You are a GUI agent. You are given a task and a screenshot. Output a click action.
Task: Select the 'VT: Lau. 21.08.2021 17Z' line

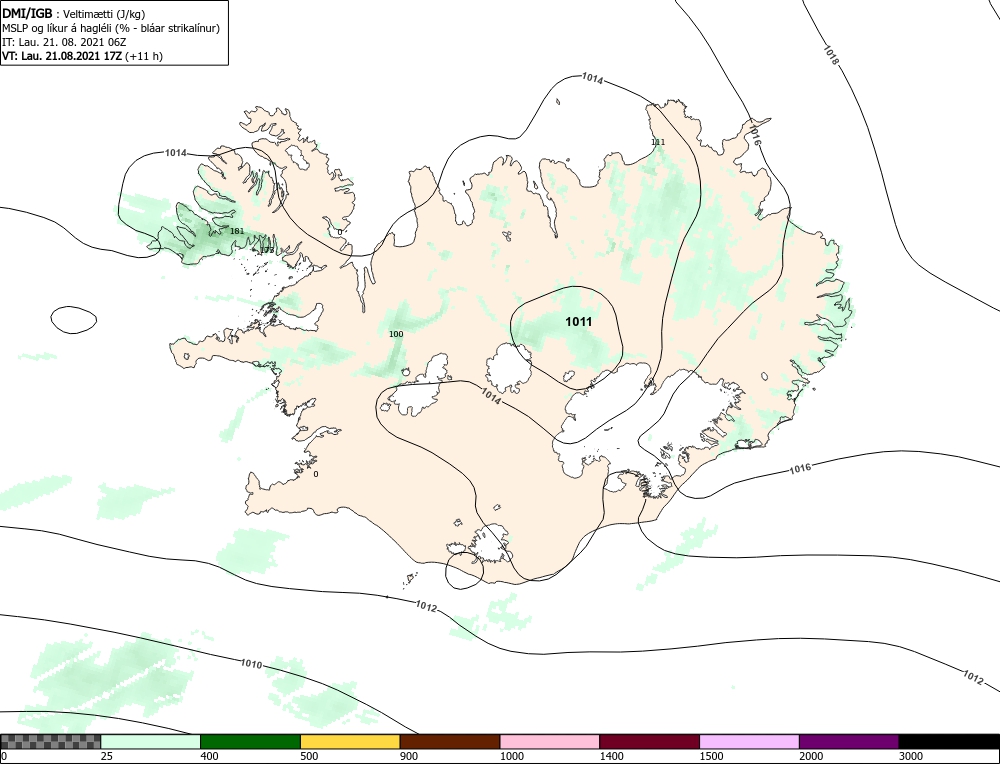pyautogui.click(x=82, y=56)
